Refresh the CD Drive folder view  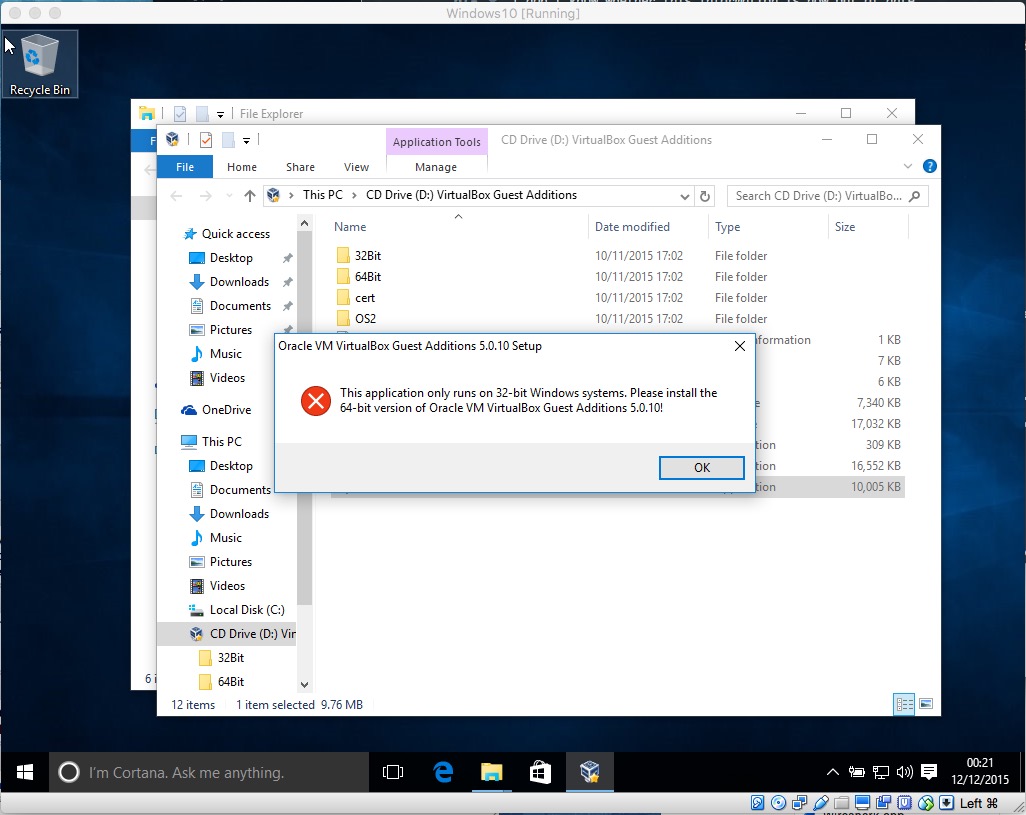pos(705,196)
